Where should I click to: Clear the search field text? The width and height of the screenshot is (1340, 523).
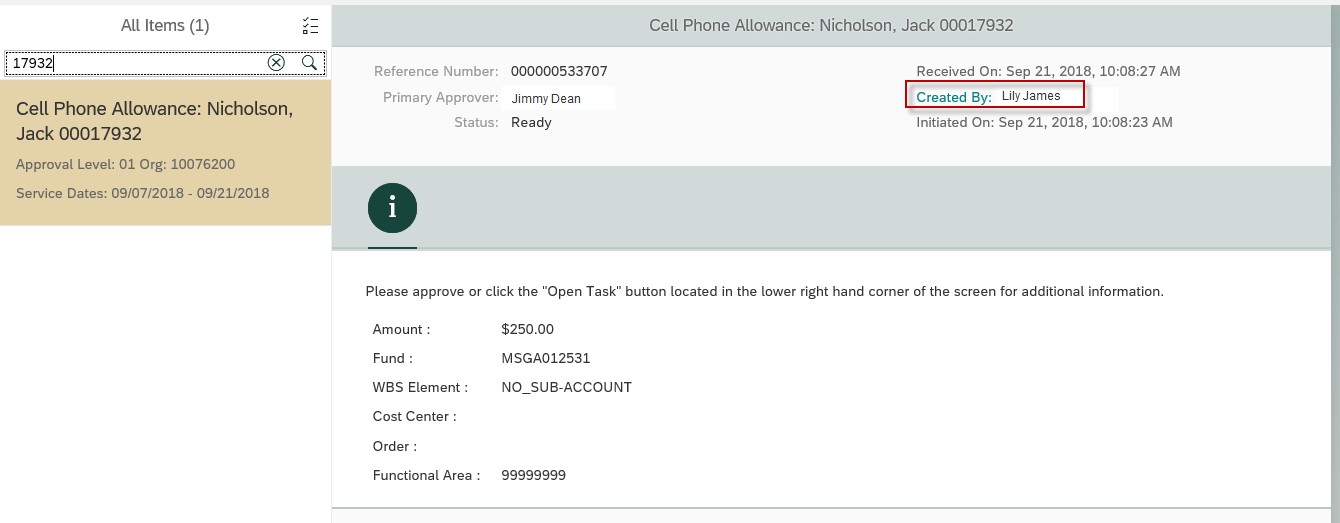[276, 63]
